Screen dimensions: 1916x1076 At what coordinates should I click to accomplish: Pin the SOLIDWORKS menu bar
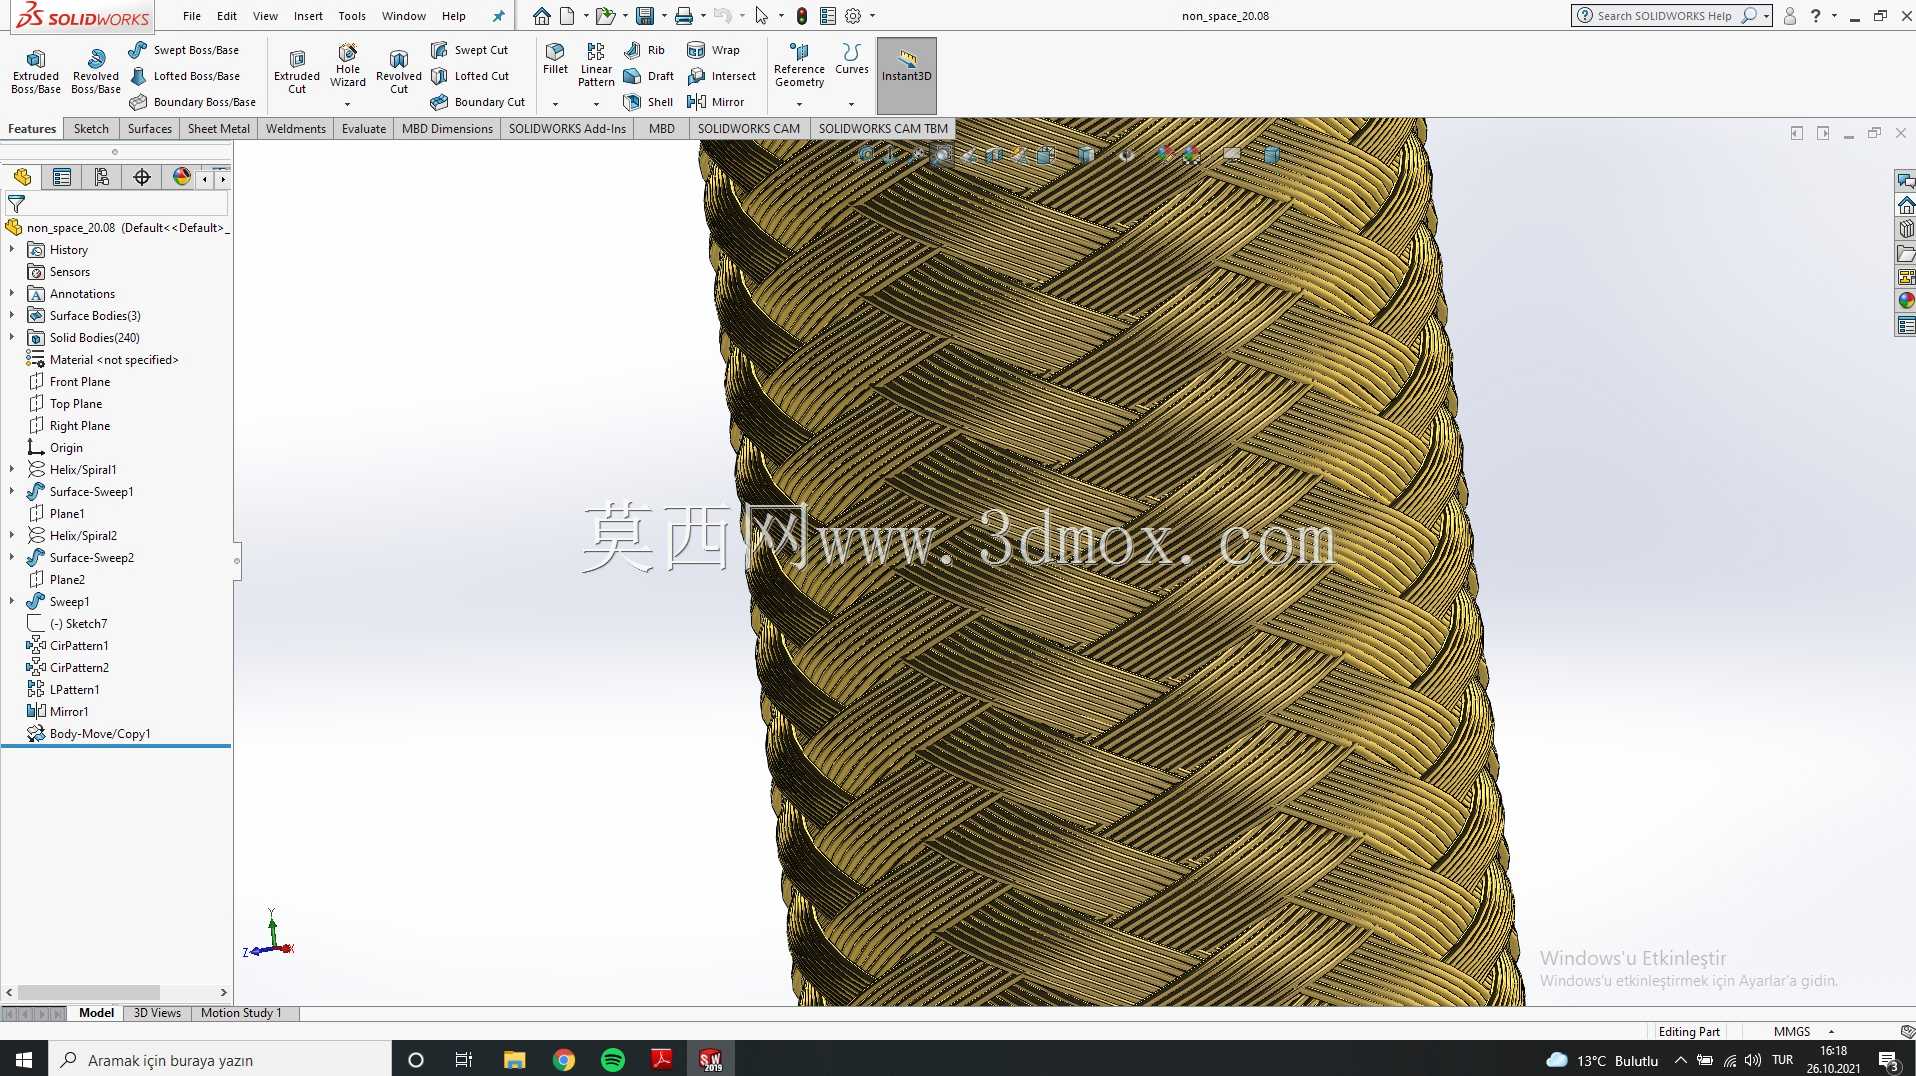pyautogui.click(x=498, y=16)
